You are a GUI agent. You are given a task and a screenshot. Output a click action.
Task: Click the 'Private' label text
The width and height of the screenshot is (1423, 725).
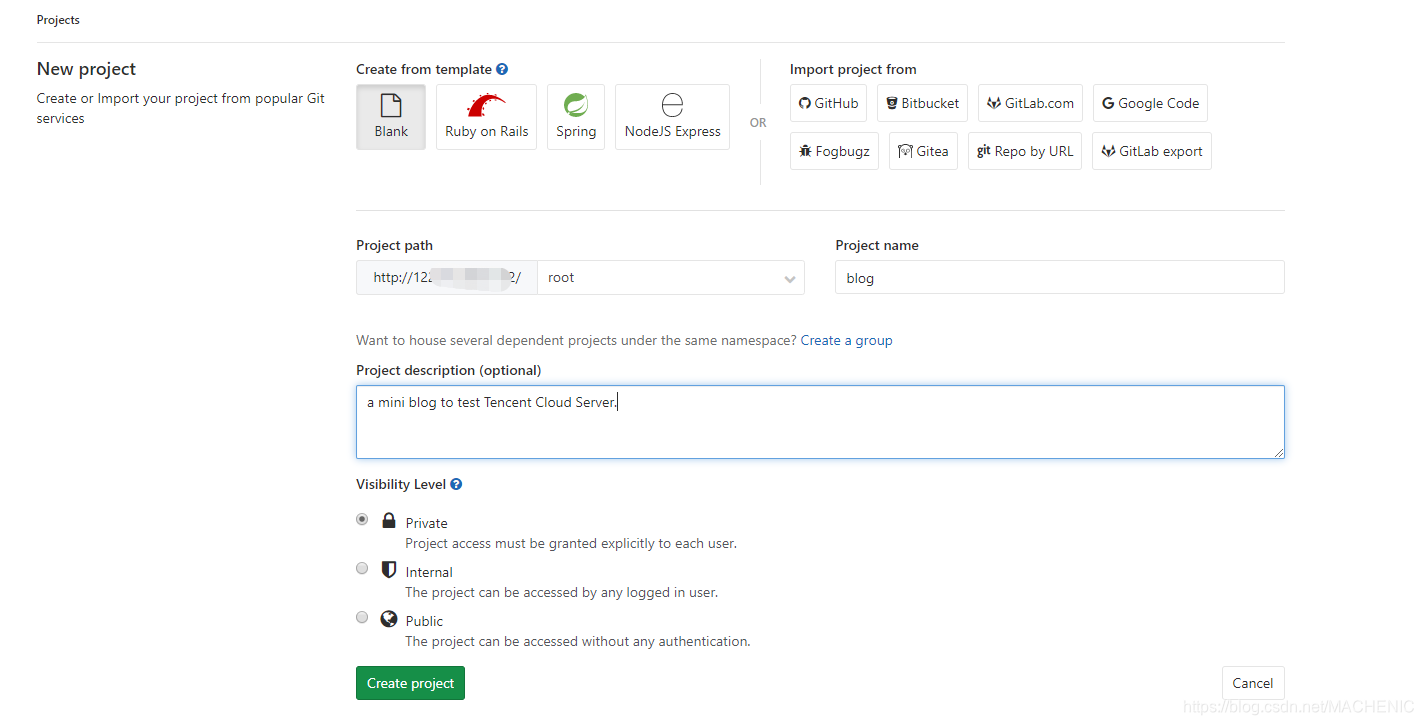(427, 523)
